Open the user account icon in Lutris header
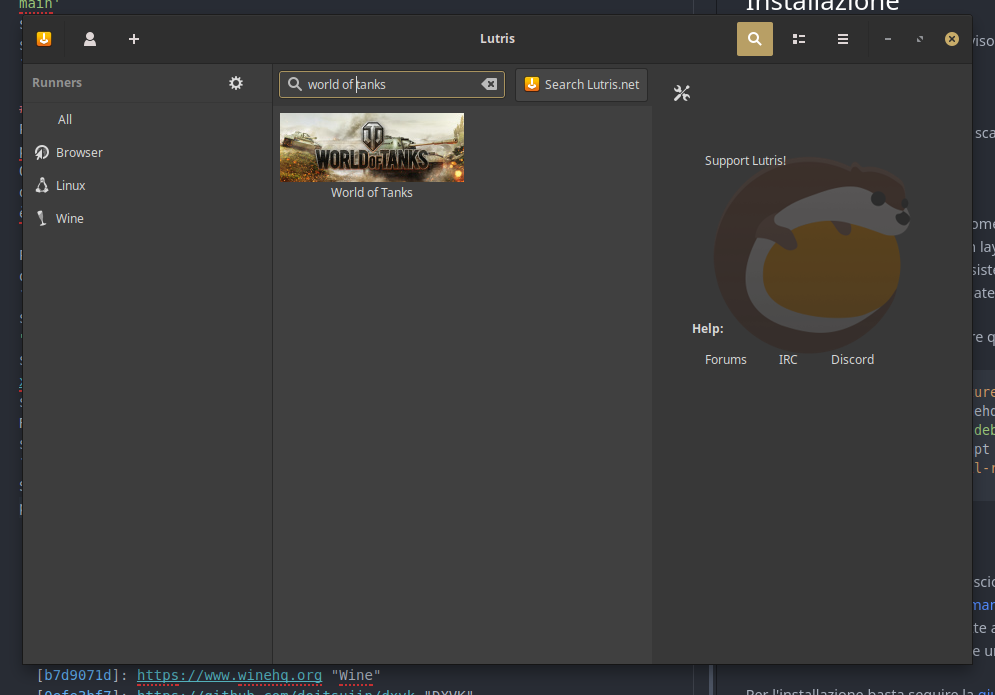The width and height of the screenshot is (995, 695). point(90,39)
